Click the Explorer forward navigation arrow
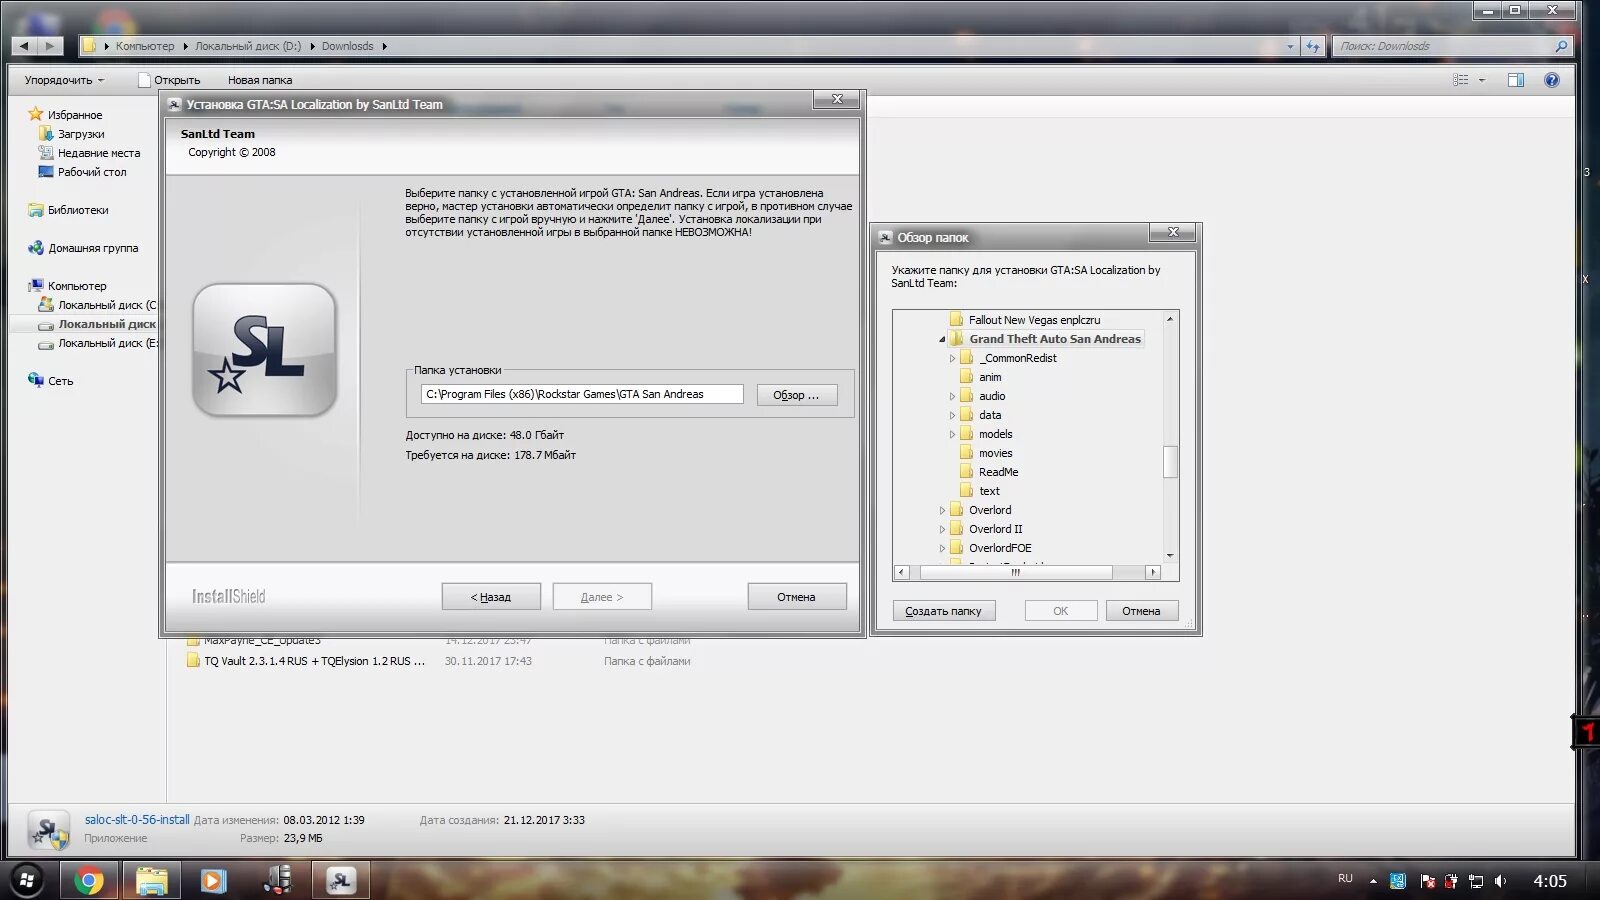1600x900 pixels. (50, 46)
